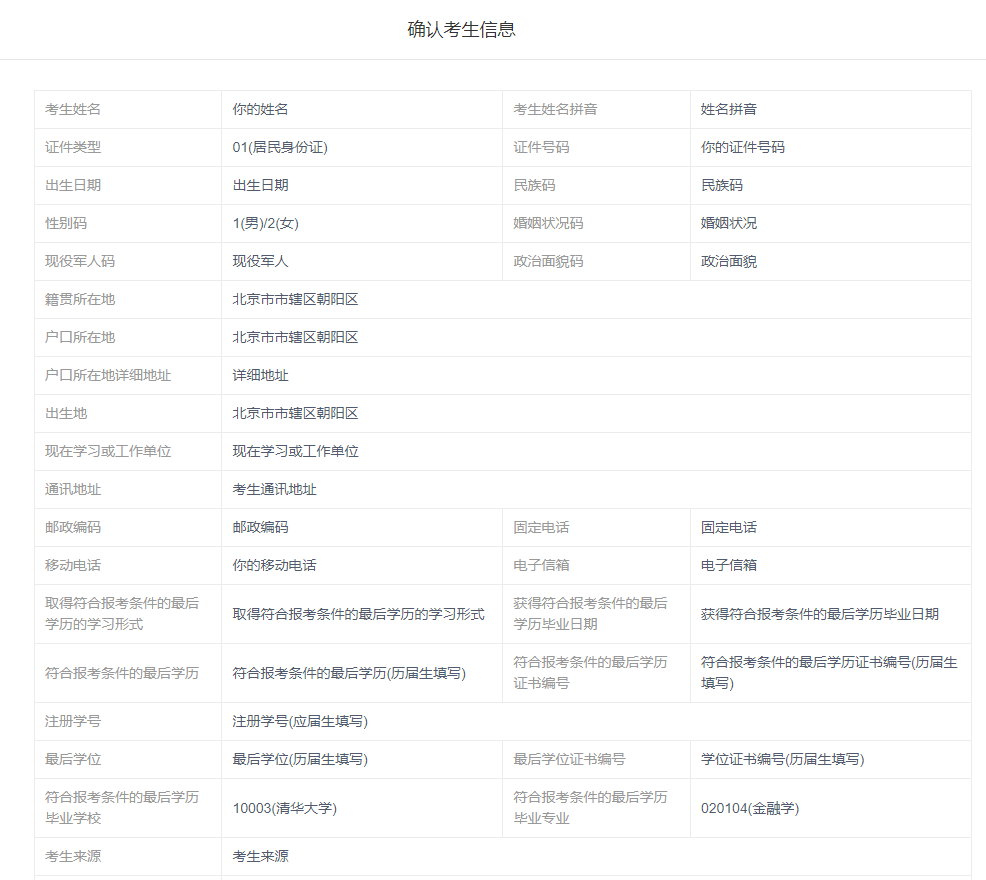Select the value 详细地址
The image size is (986, 880).
coord(260,376)
